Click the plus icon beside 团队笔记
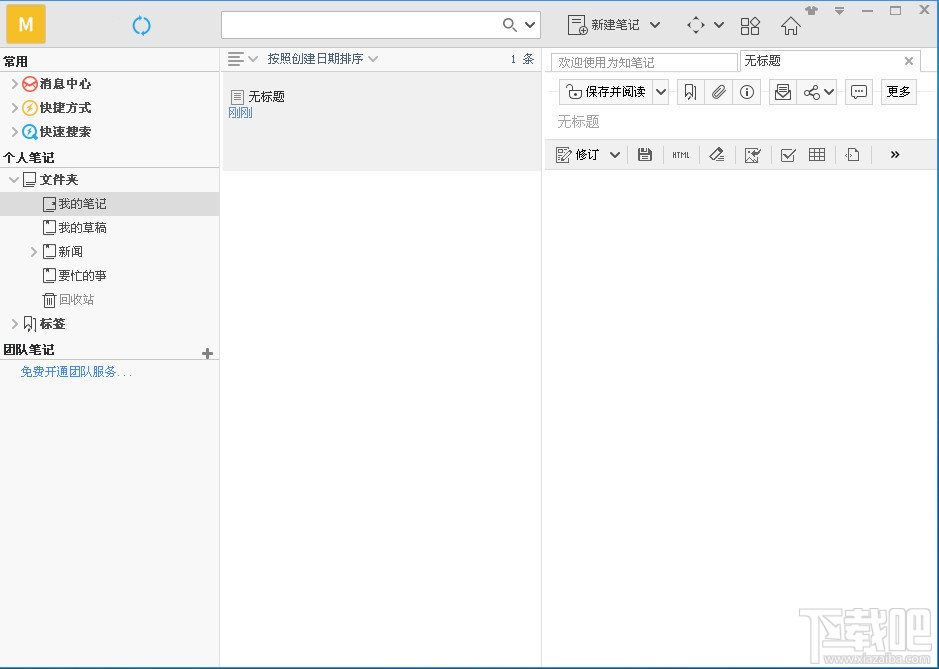Viewport: 939px width, 669px height. [207, 353]
